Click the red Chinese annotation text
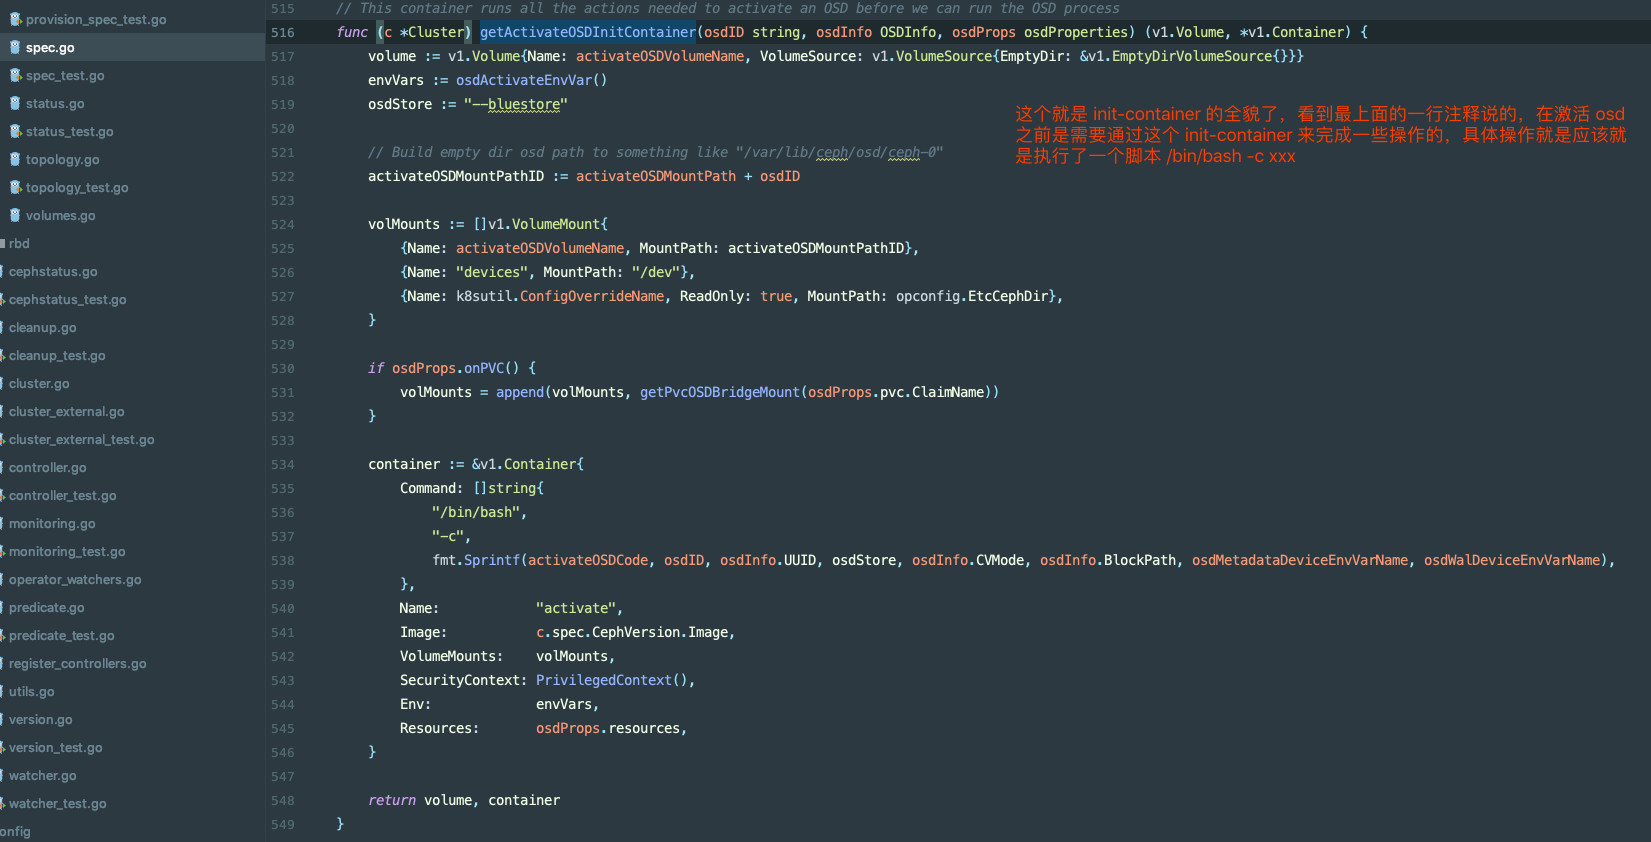This screenshot has width=1651, height=842. tap(1320, 135)
